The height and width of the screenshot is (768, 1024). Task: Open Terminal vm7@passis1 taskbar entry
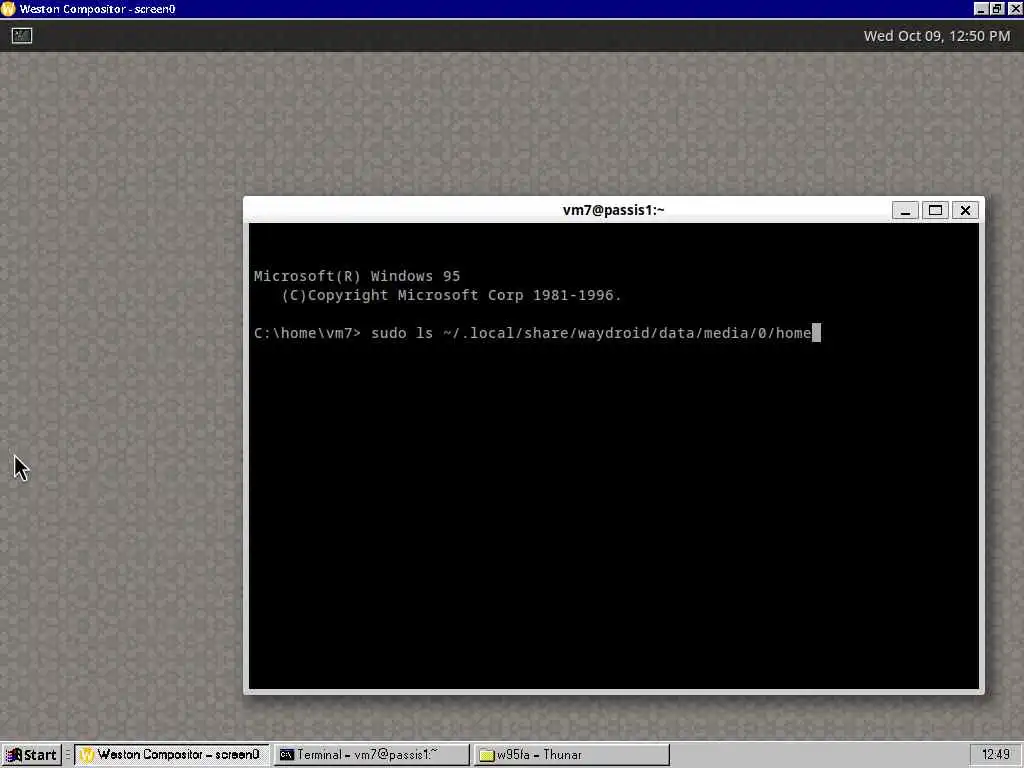pyautogui.click(x=371, y=755)
